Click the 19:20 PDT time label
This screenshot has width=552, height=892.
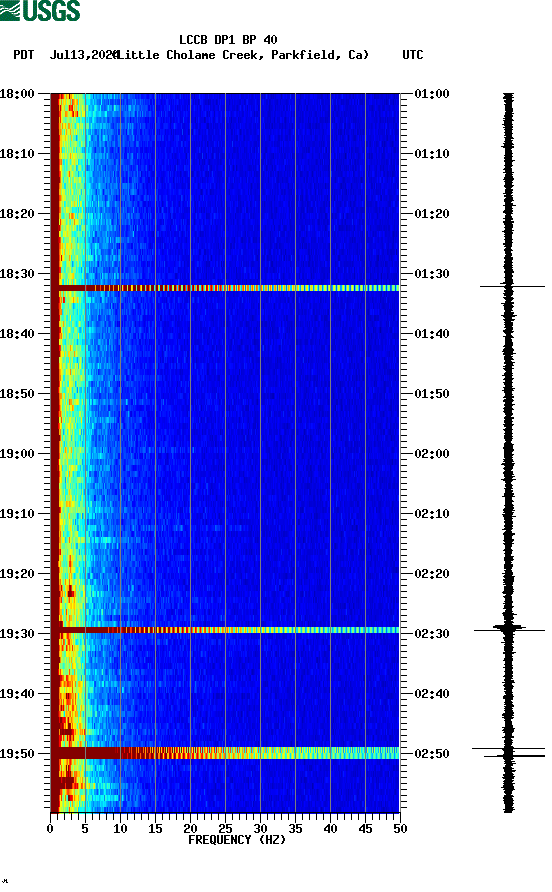17,573
